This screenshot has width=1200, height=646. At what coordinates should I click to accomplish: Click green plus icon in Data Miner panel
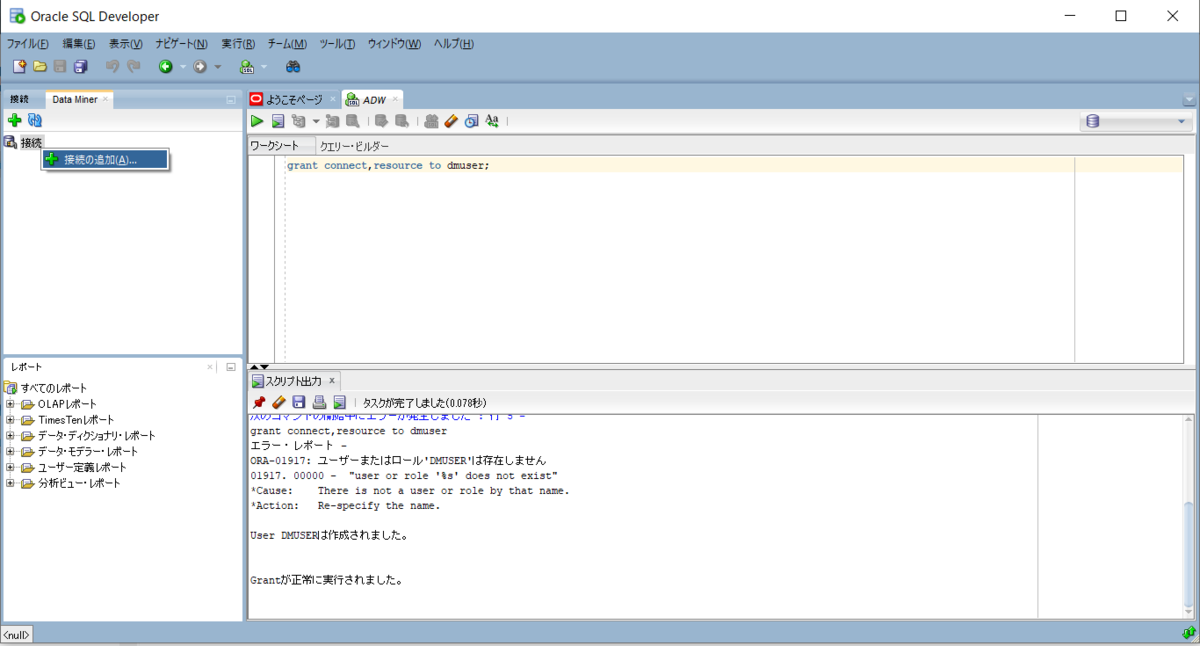click(14, 120)
